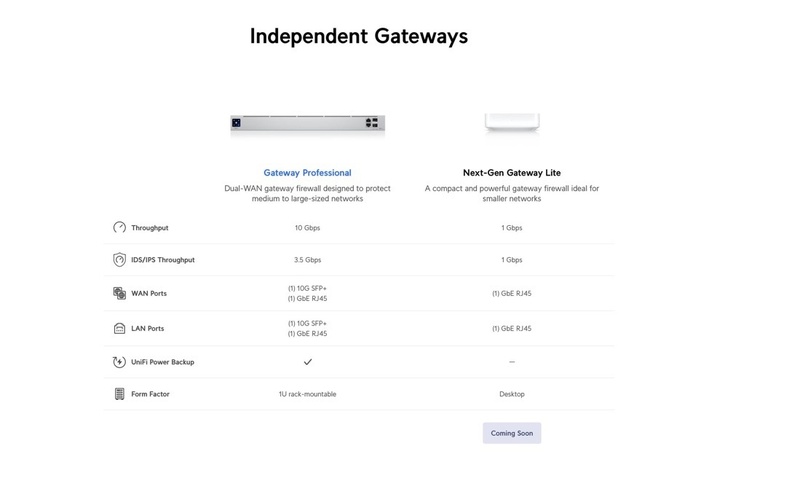Click the IDS/IPS Throughput row label

pyautogui.click(x=163, y=260)
